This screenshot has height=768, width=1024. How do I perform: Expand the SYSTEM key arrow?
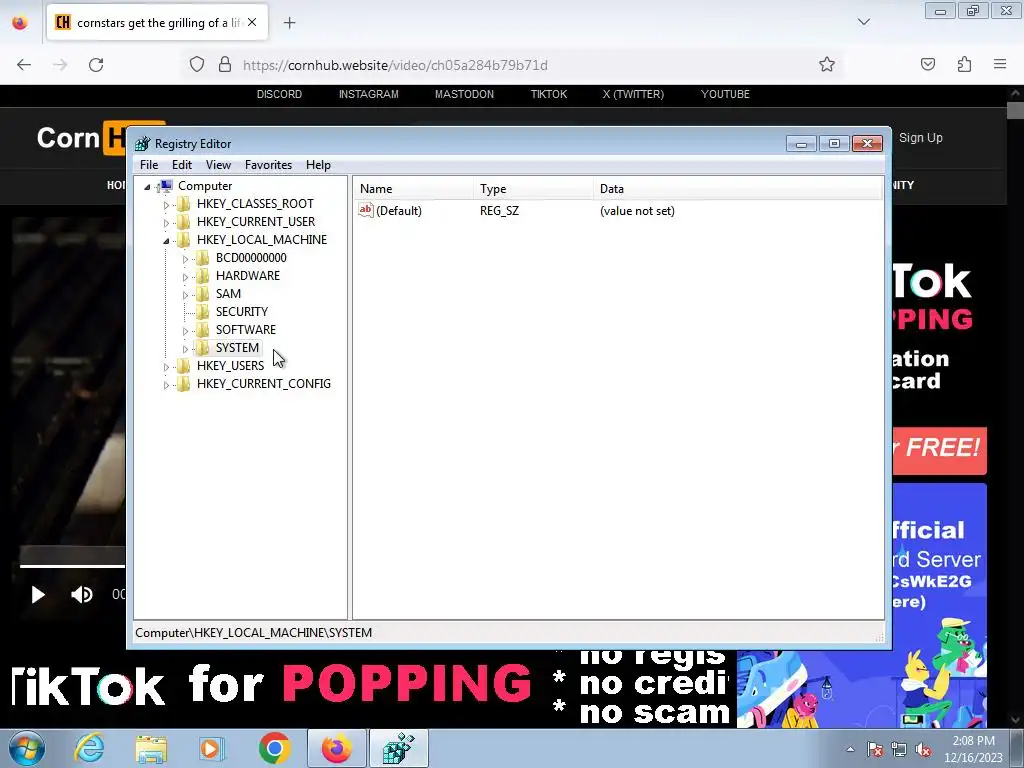[x=185, y=348]
